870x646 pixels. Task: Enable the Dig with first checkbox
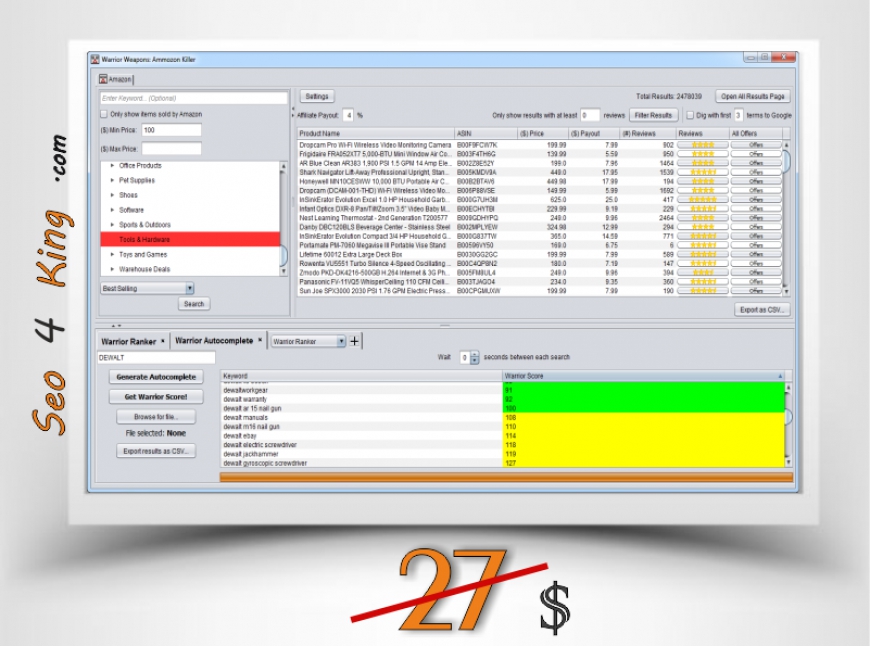(x=690, y=115)
